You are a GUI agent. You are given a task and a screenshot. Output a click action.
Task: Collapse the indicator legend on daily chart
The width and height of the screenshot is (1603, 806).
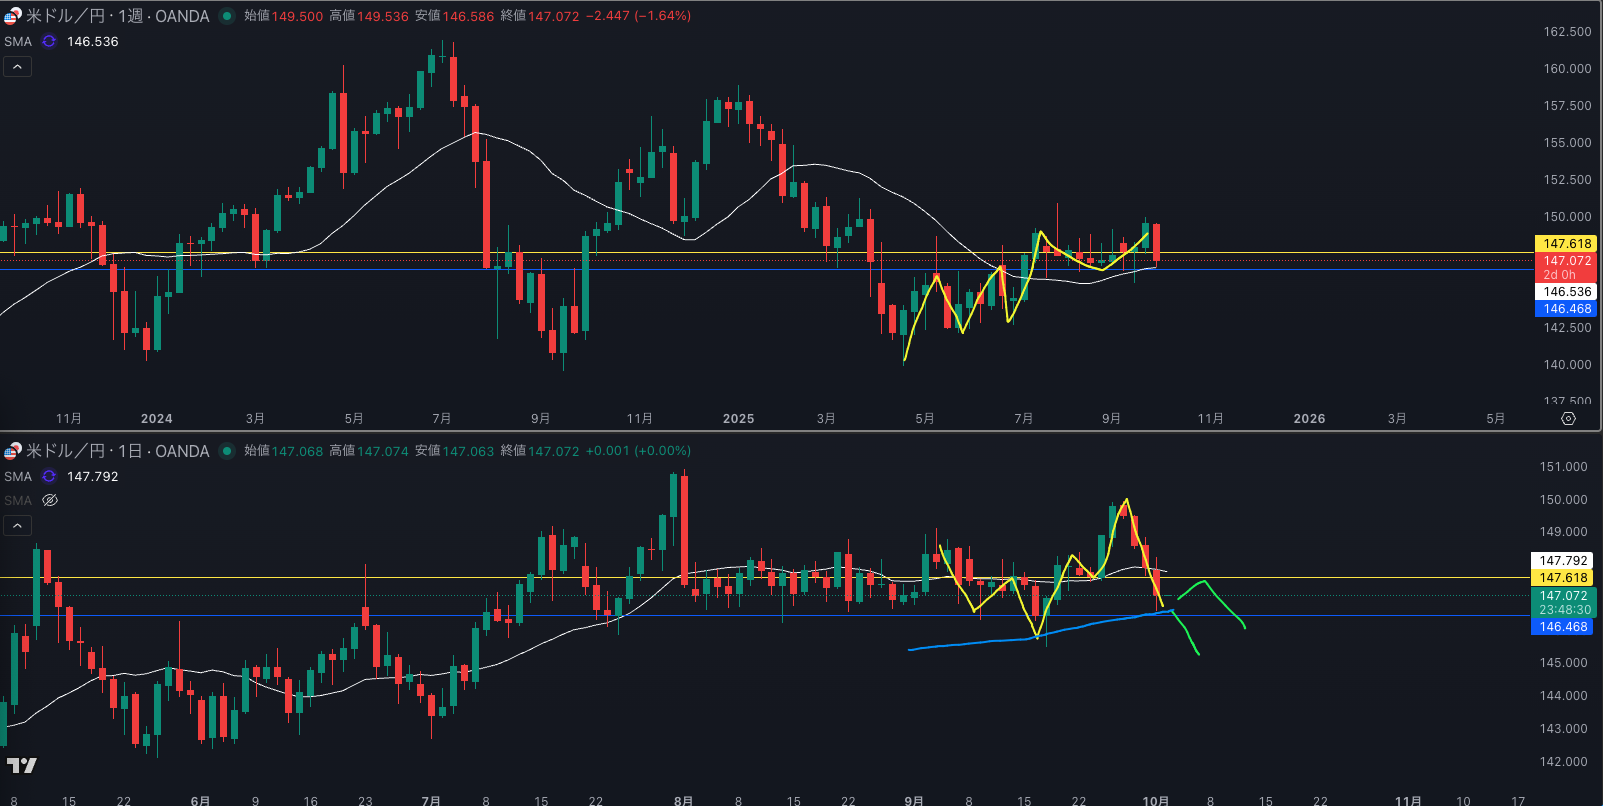coord(17,525)
